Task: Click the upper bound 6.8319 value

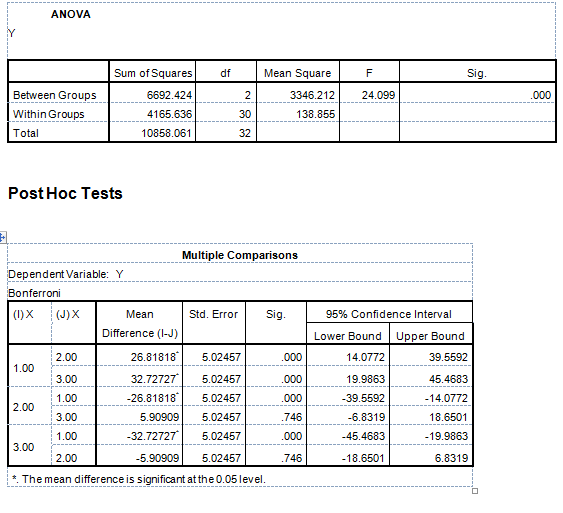Action: click(x=451, y=458)
